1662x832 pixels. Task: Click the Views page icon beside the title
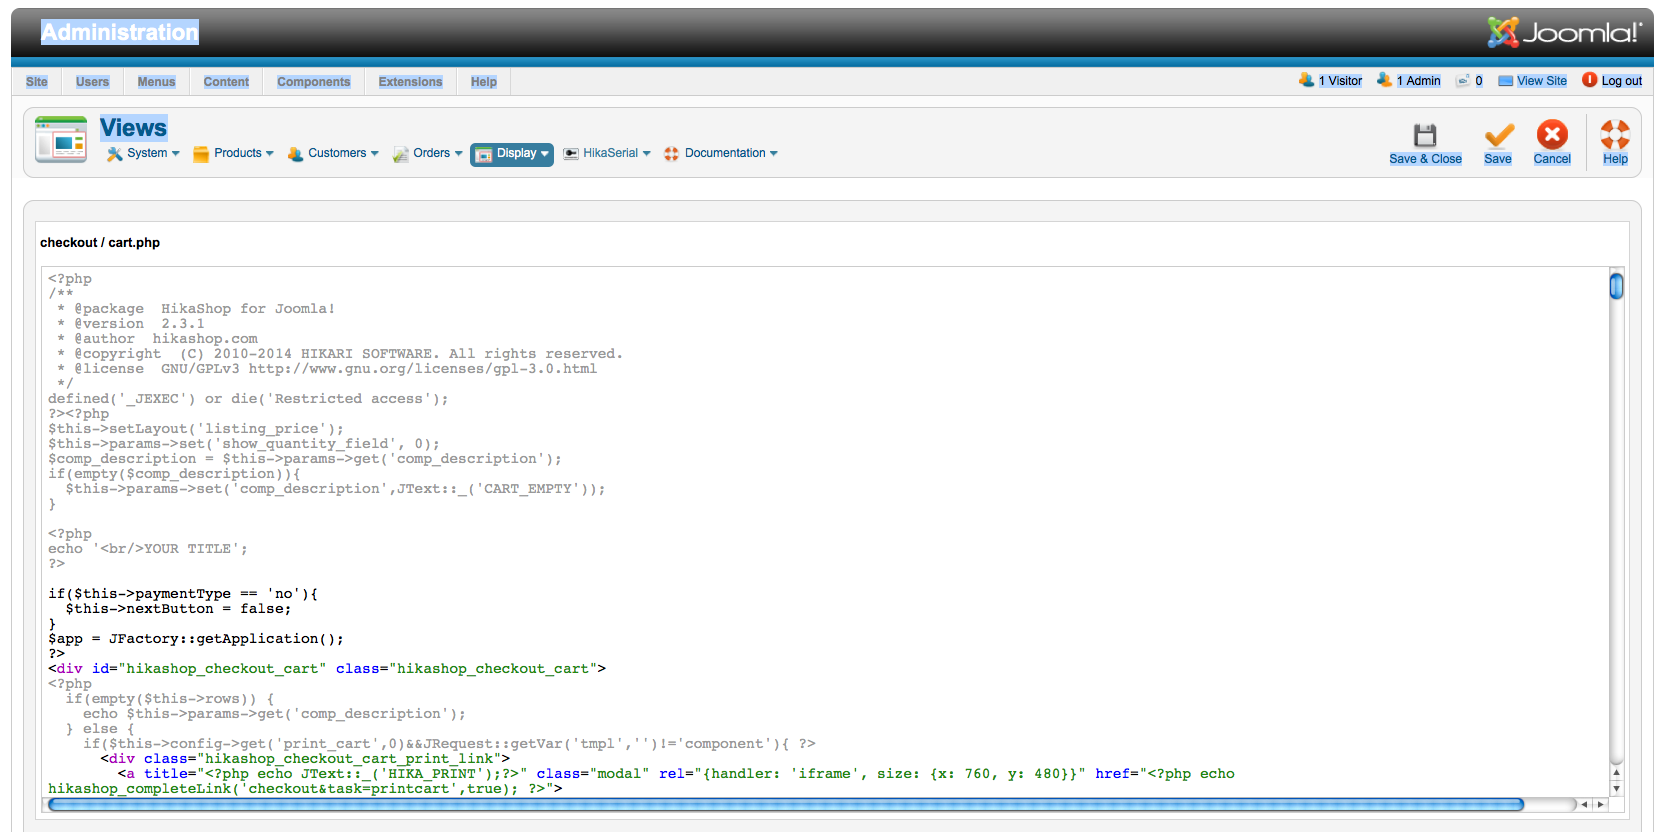tap(61, 139)
